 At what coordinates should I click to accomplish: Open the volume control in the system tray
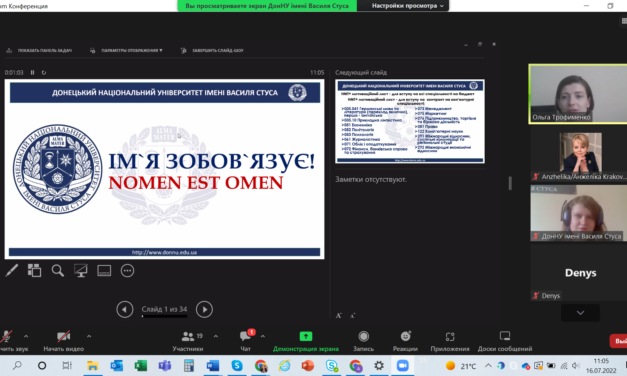[x=576, y=365]
